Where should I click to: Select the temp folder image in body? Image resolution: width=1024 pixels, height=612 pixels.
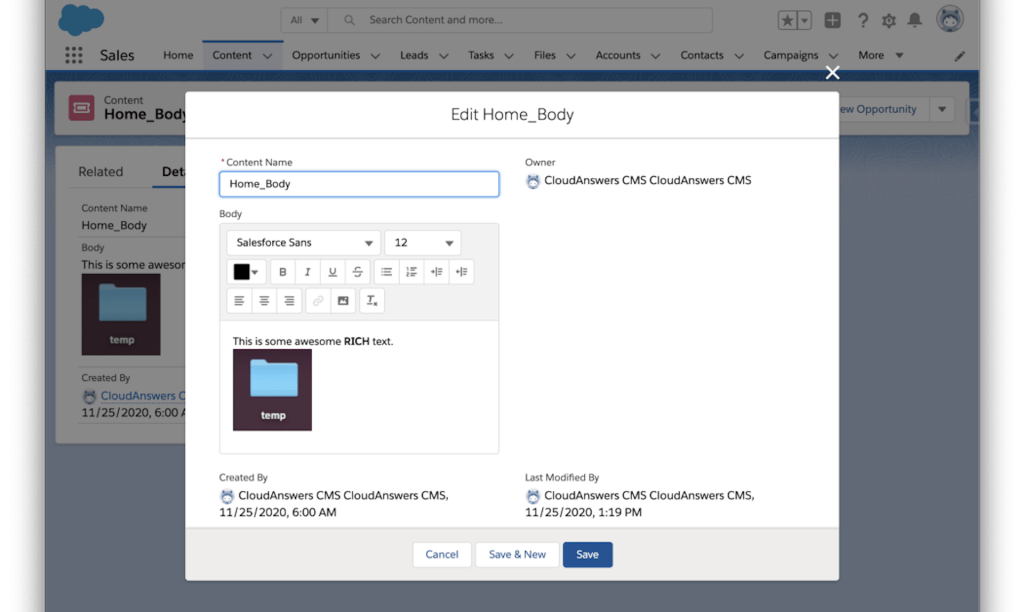272,390
